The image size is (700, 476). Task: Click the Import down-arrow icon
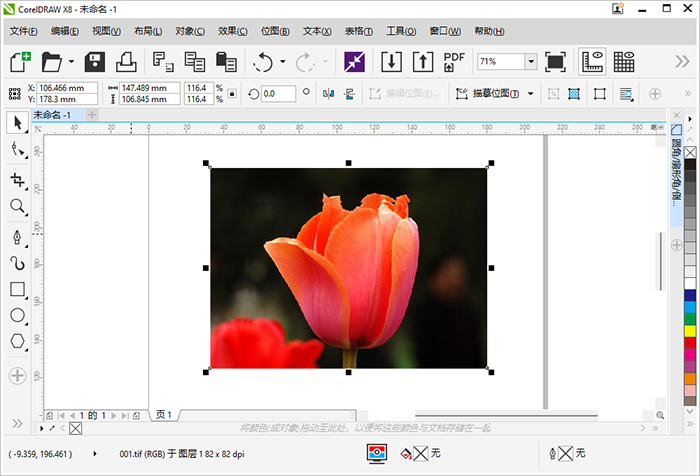pos(392,62)
